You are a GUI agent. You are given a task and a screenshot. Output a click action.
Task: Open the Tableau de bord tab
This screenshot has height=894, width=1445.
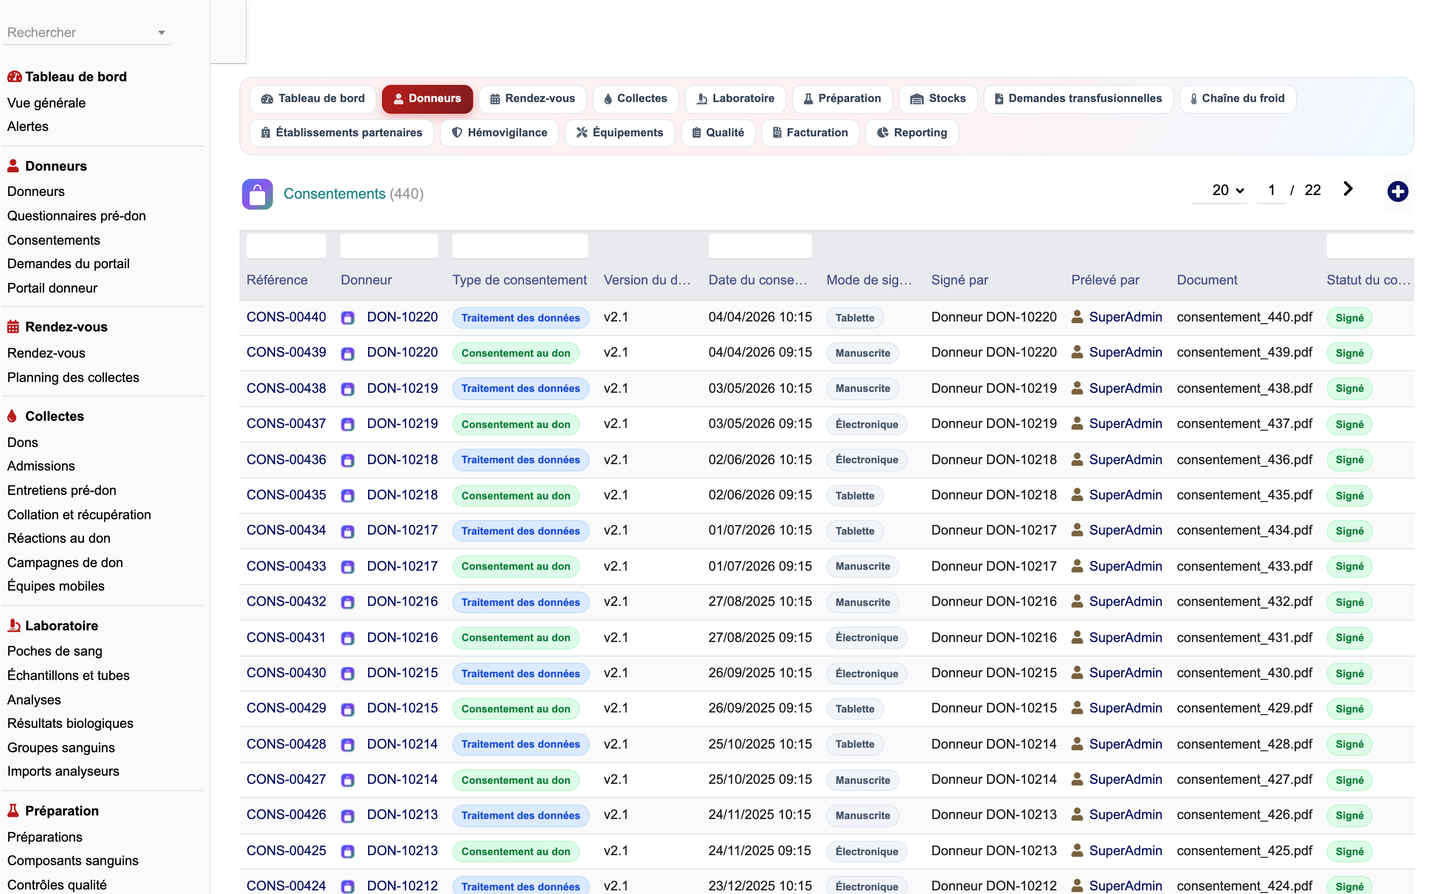click(x=313, y=99)
